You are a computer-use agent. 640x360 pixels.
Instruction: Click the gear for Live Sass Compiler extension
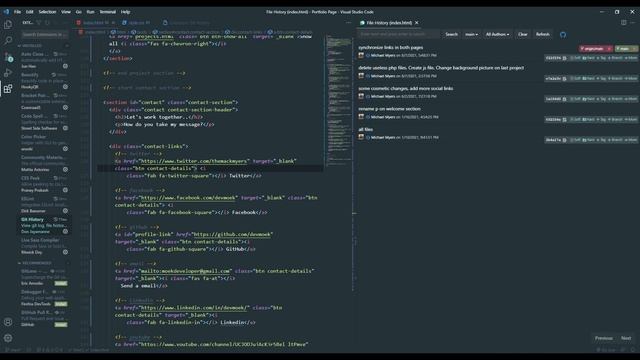[65, 252]
